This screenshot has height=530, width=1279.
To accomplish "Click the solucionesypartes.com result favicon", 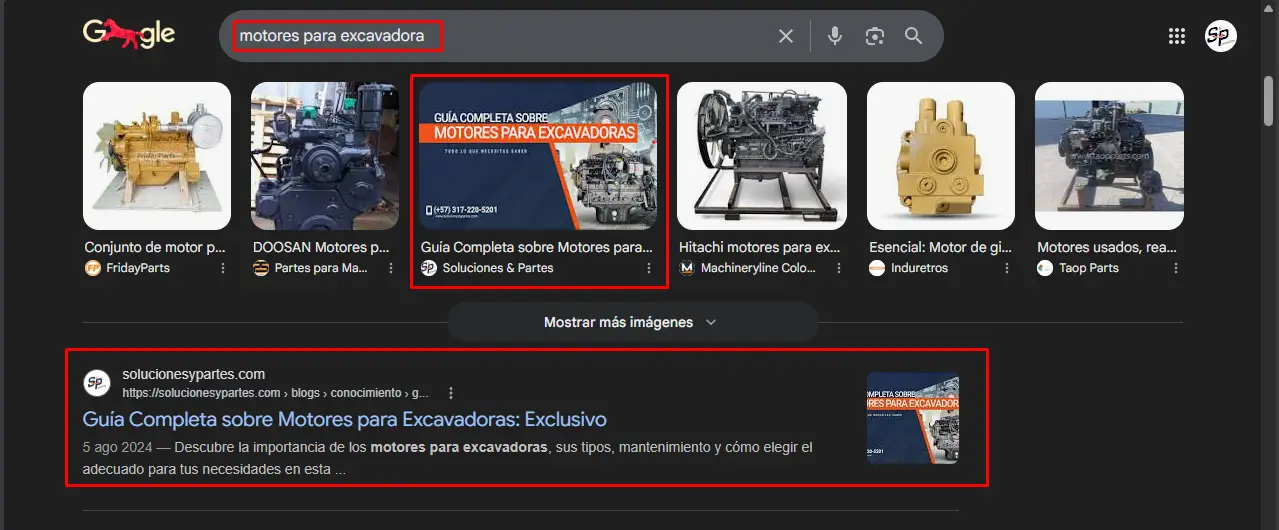I will [x=97, y=383].
